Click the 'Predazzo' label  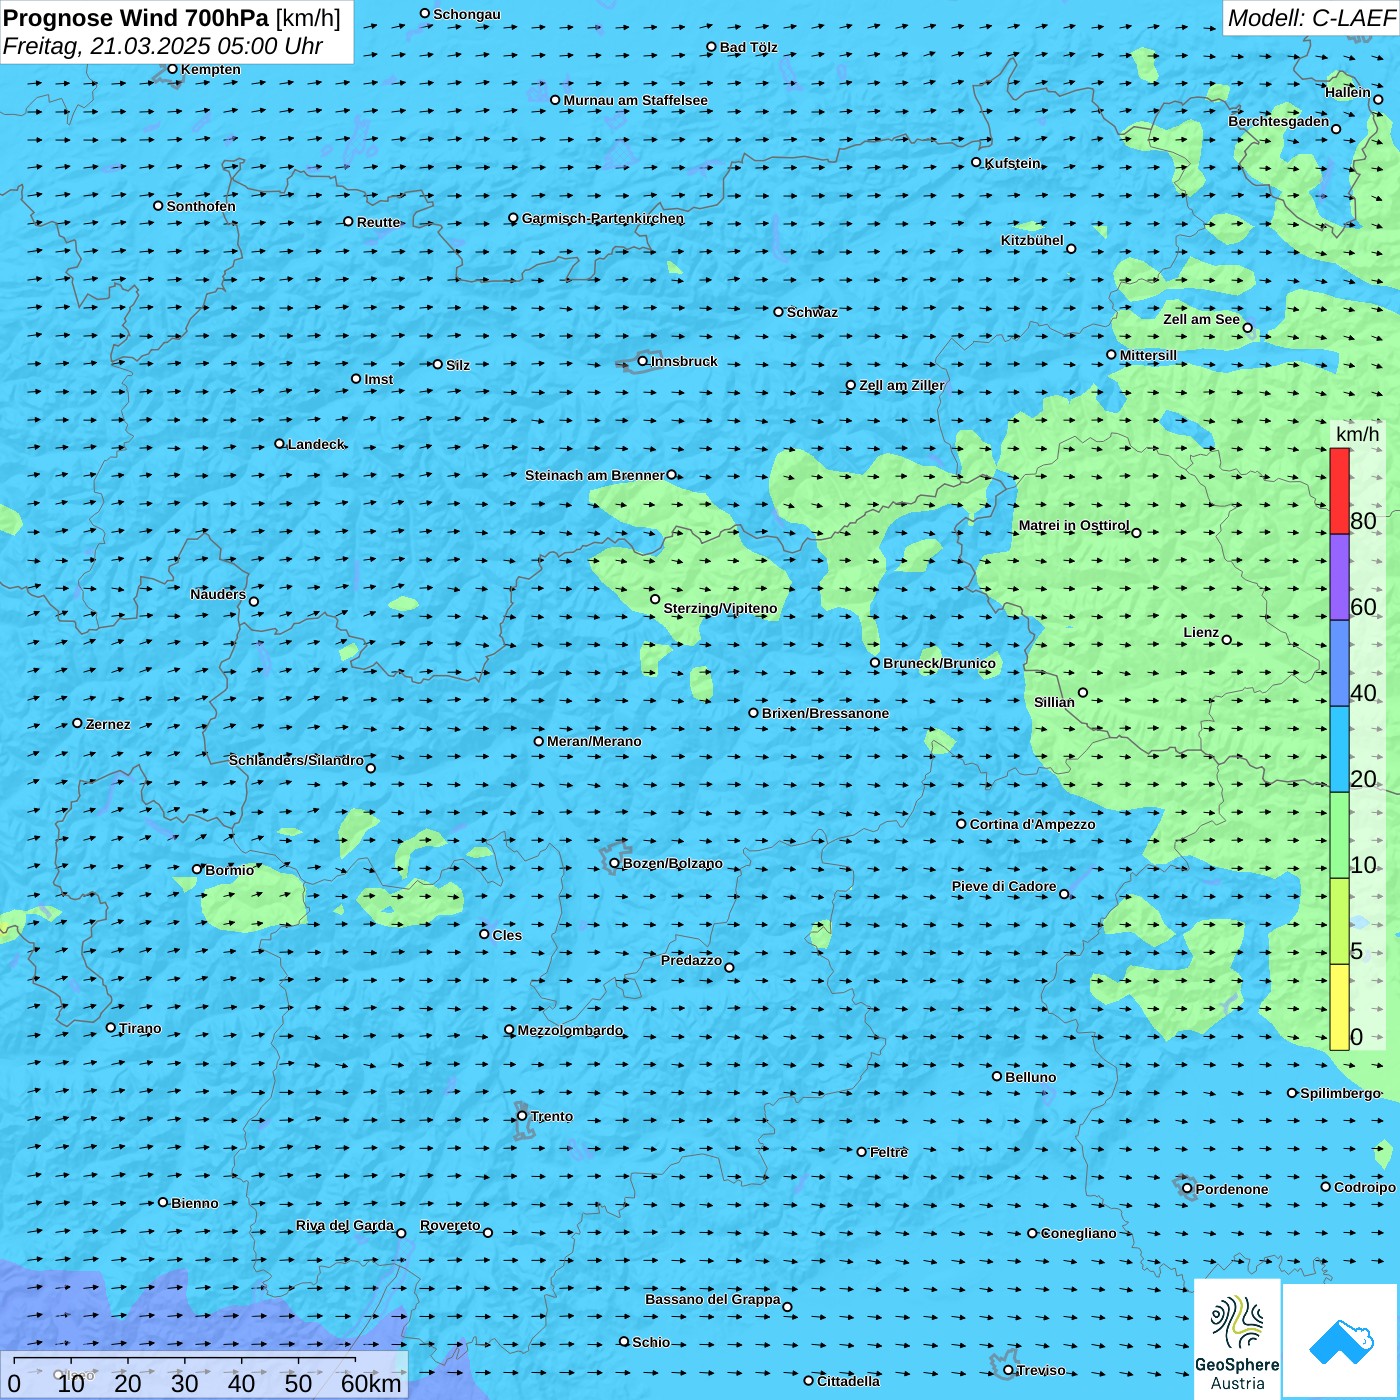tap(691, 960)
